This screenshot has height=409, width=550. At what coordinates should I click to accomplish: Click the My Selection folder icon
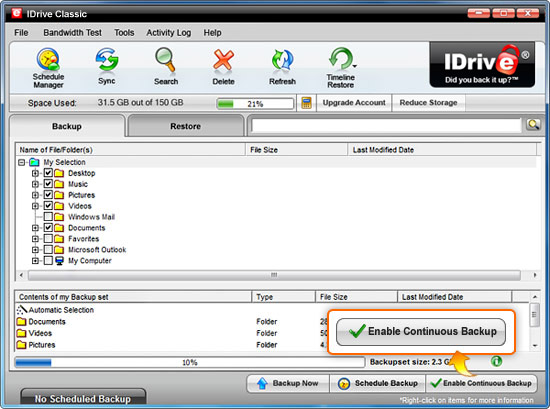coord(34,162)
